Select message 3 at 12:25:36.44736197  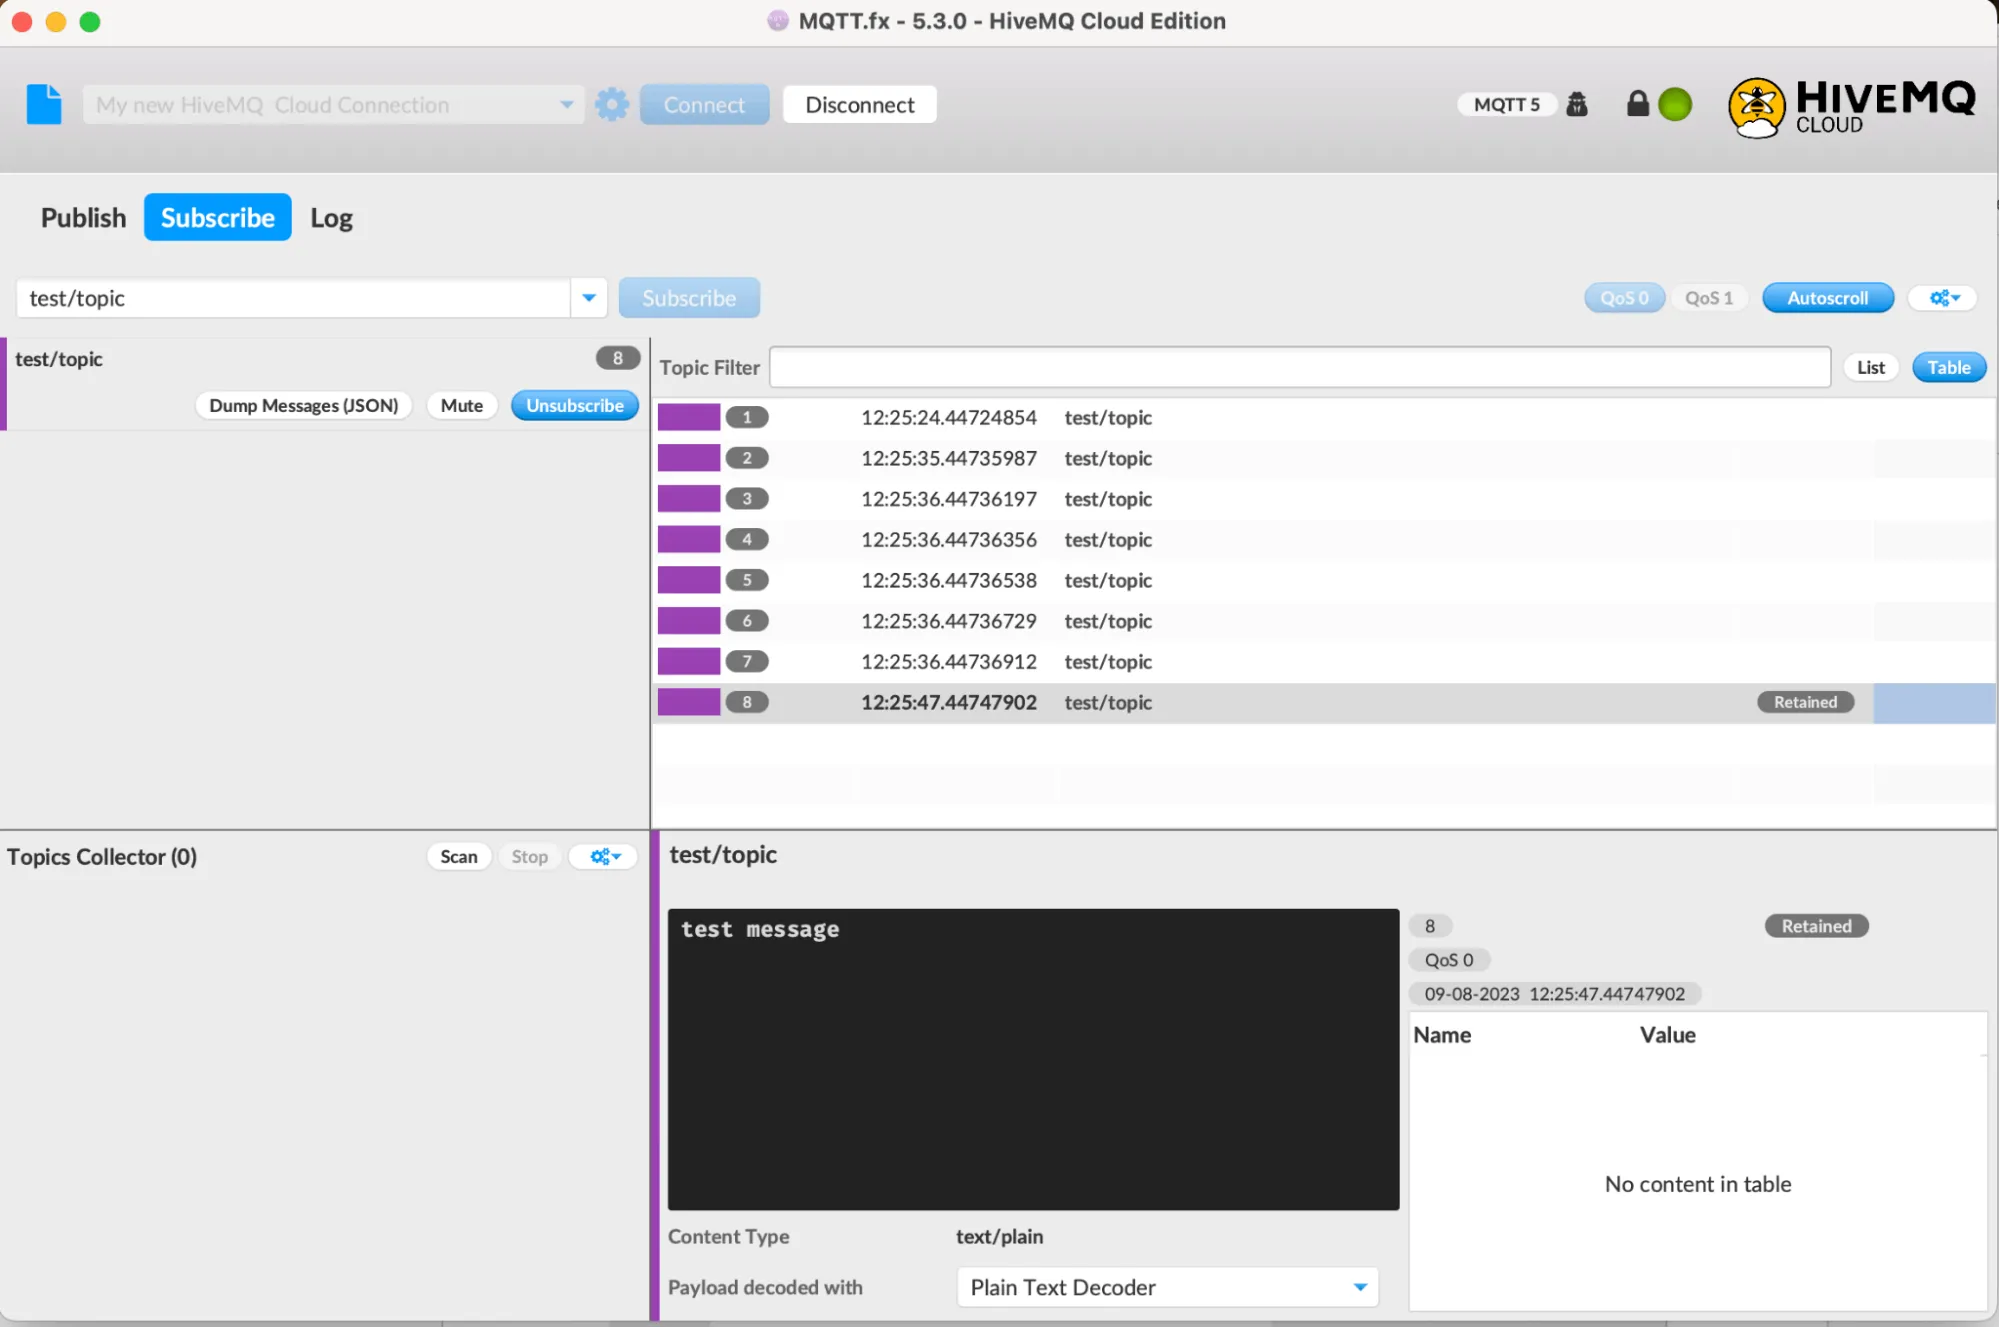pos(1324,499)
